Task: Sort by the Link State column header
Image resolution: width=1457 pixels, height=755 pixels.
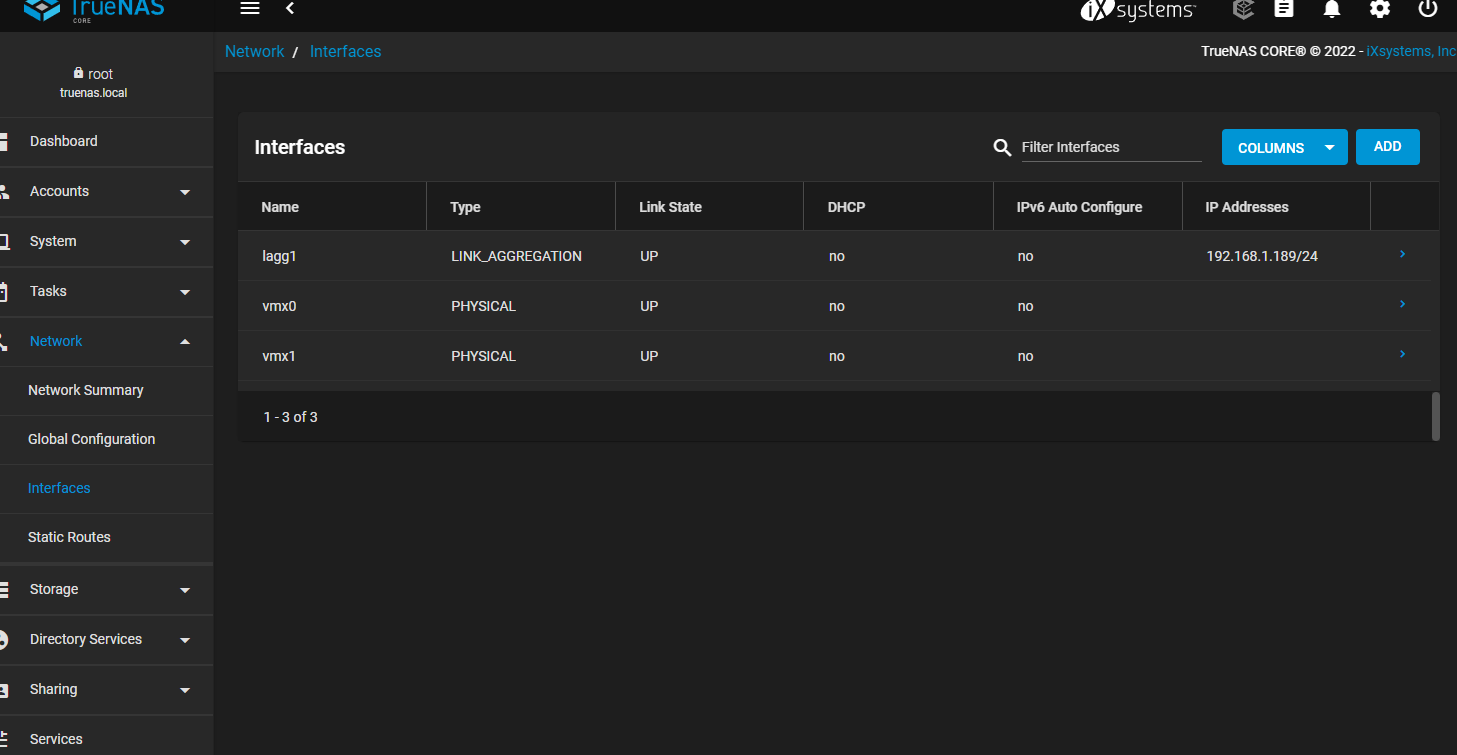Action: click(x=670, y=207)
